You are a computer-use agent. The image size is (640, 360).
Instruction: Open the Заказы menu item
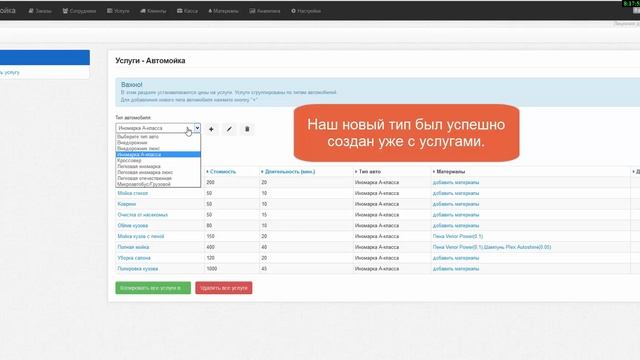coord(40,11)
